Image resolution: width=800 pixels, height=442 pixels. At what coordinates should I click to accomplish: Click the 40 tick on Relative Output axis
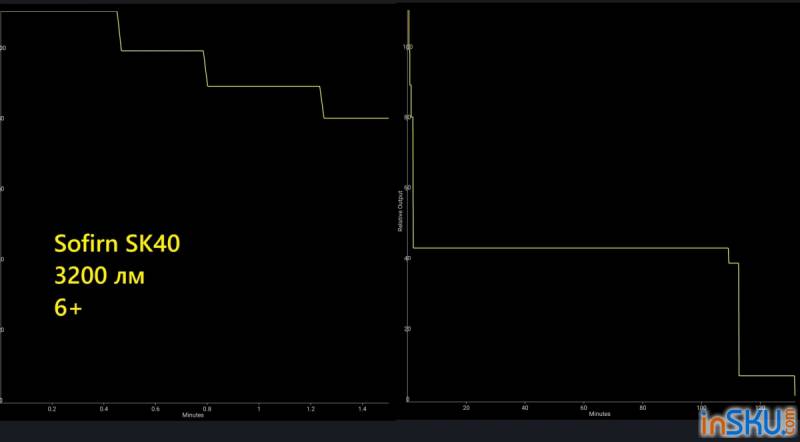407,258
